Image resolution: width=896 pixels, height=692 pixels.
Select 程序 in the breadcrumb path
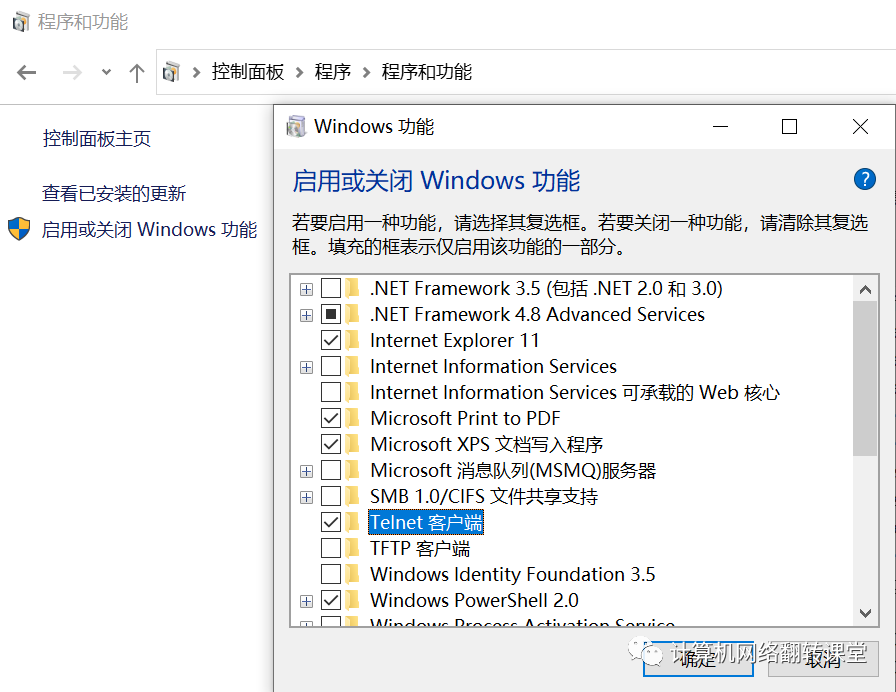tap(333, 72)
